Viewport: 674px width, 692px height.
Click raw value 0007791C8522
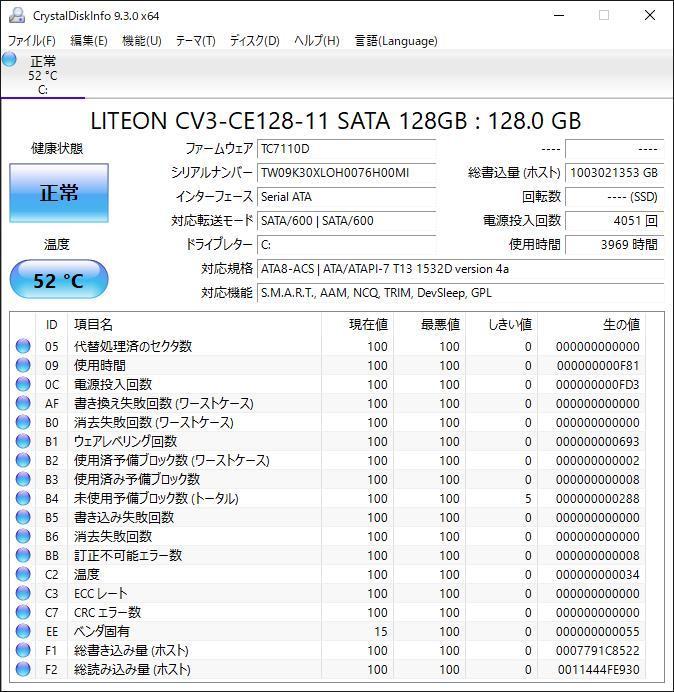coord(598,650)
